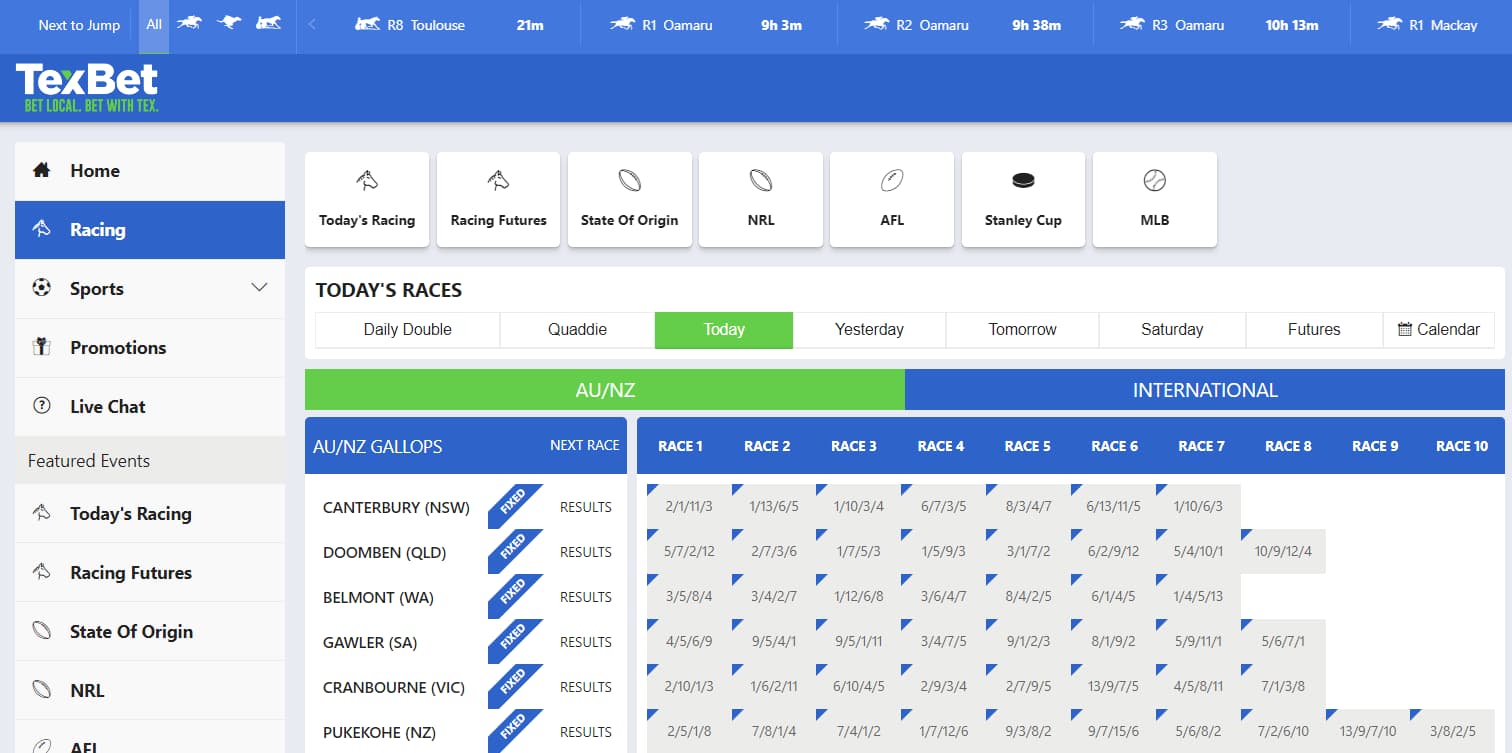The image size is (1512, 753).
Task: Open R8 Toulouse next race
Action: point(449,25)
